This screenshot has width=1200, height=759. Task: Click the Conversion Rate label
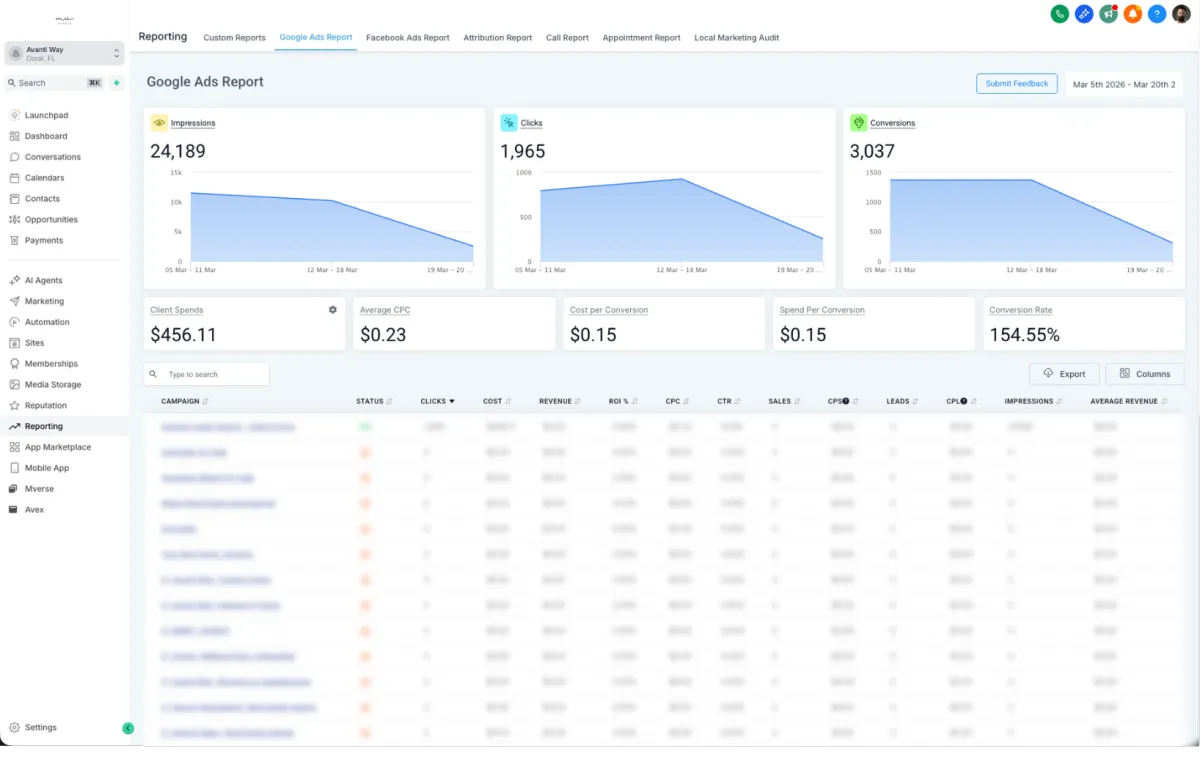tap(1021, 310)
